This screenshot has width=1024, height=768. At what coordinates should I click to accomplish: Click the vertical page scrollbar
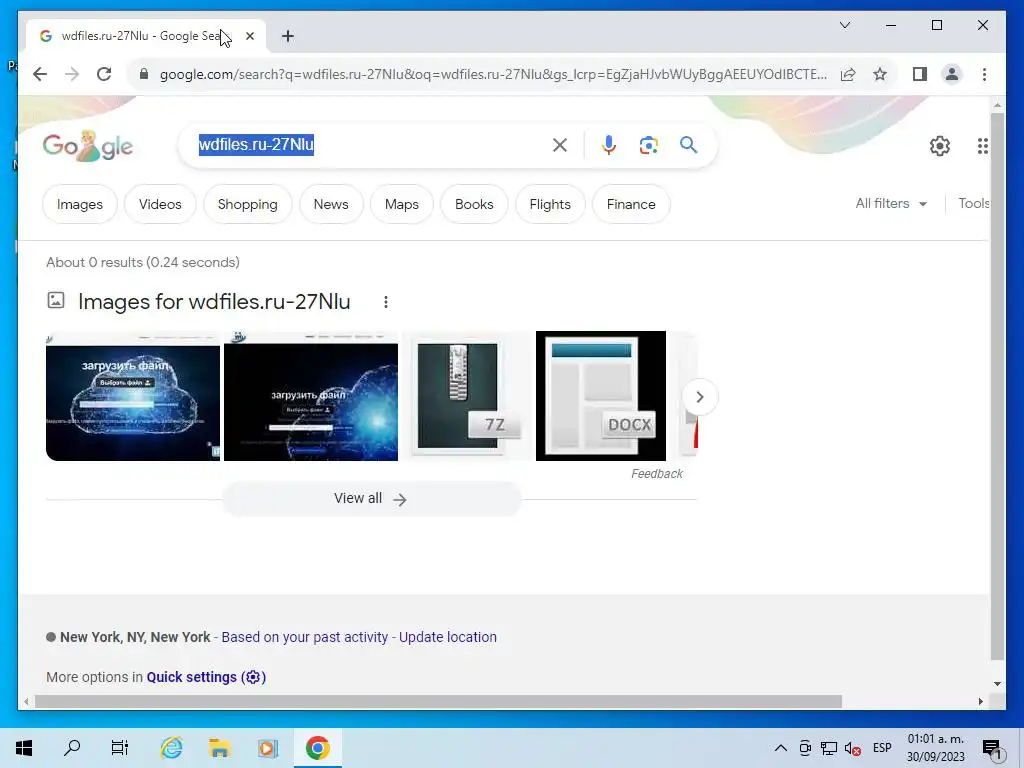pos(997,386)
